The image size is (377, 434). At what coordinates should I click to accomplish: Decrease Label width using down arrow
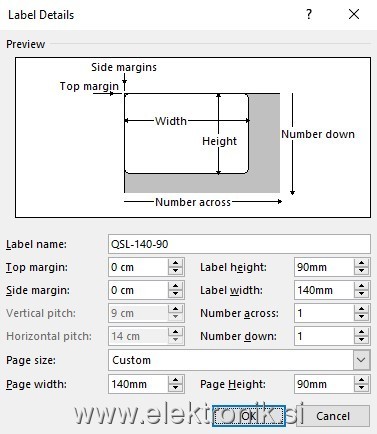pyautogui.click(x=361, y=294)
